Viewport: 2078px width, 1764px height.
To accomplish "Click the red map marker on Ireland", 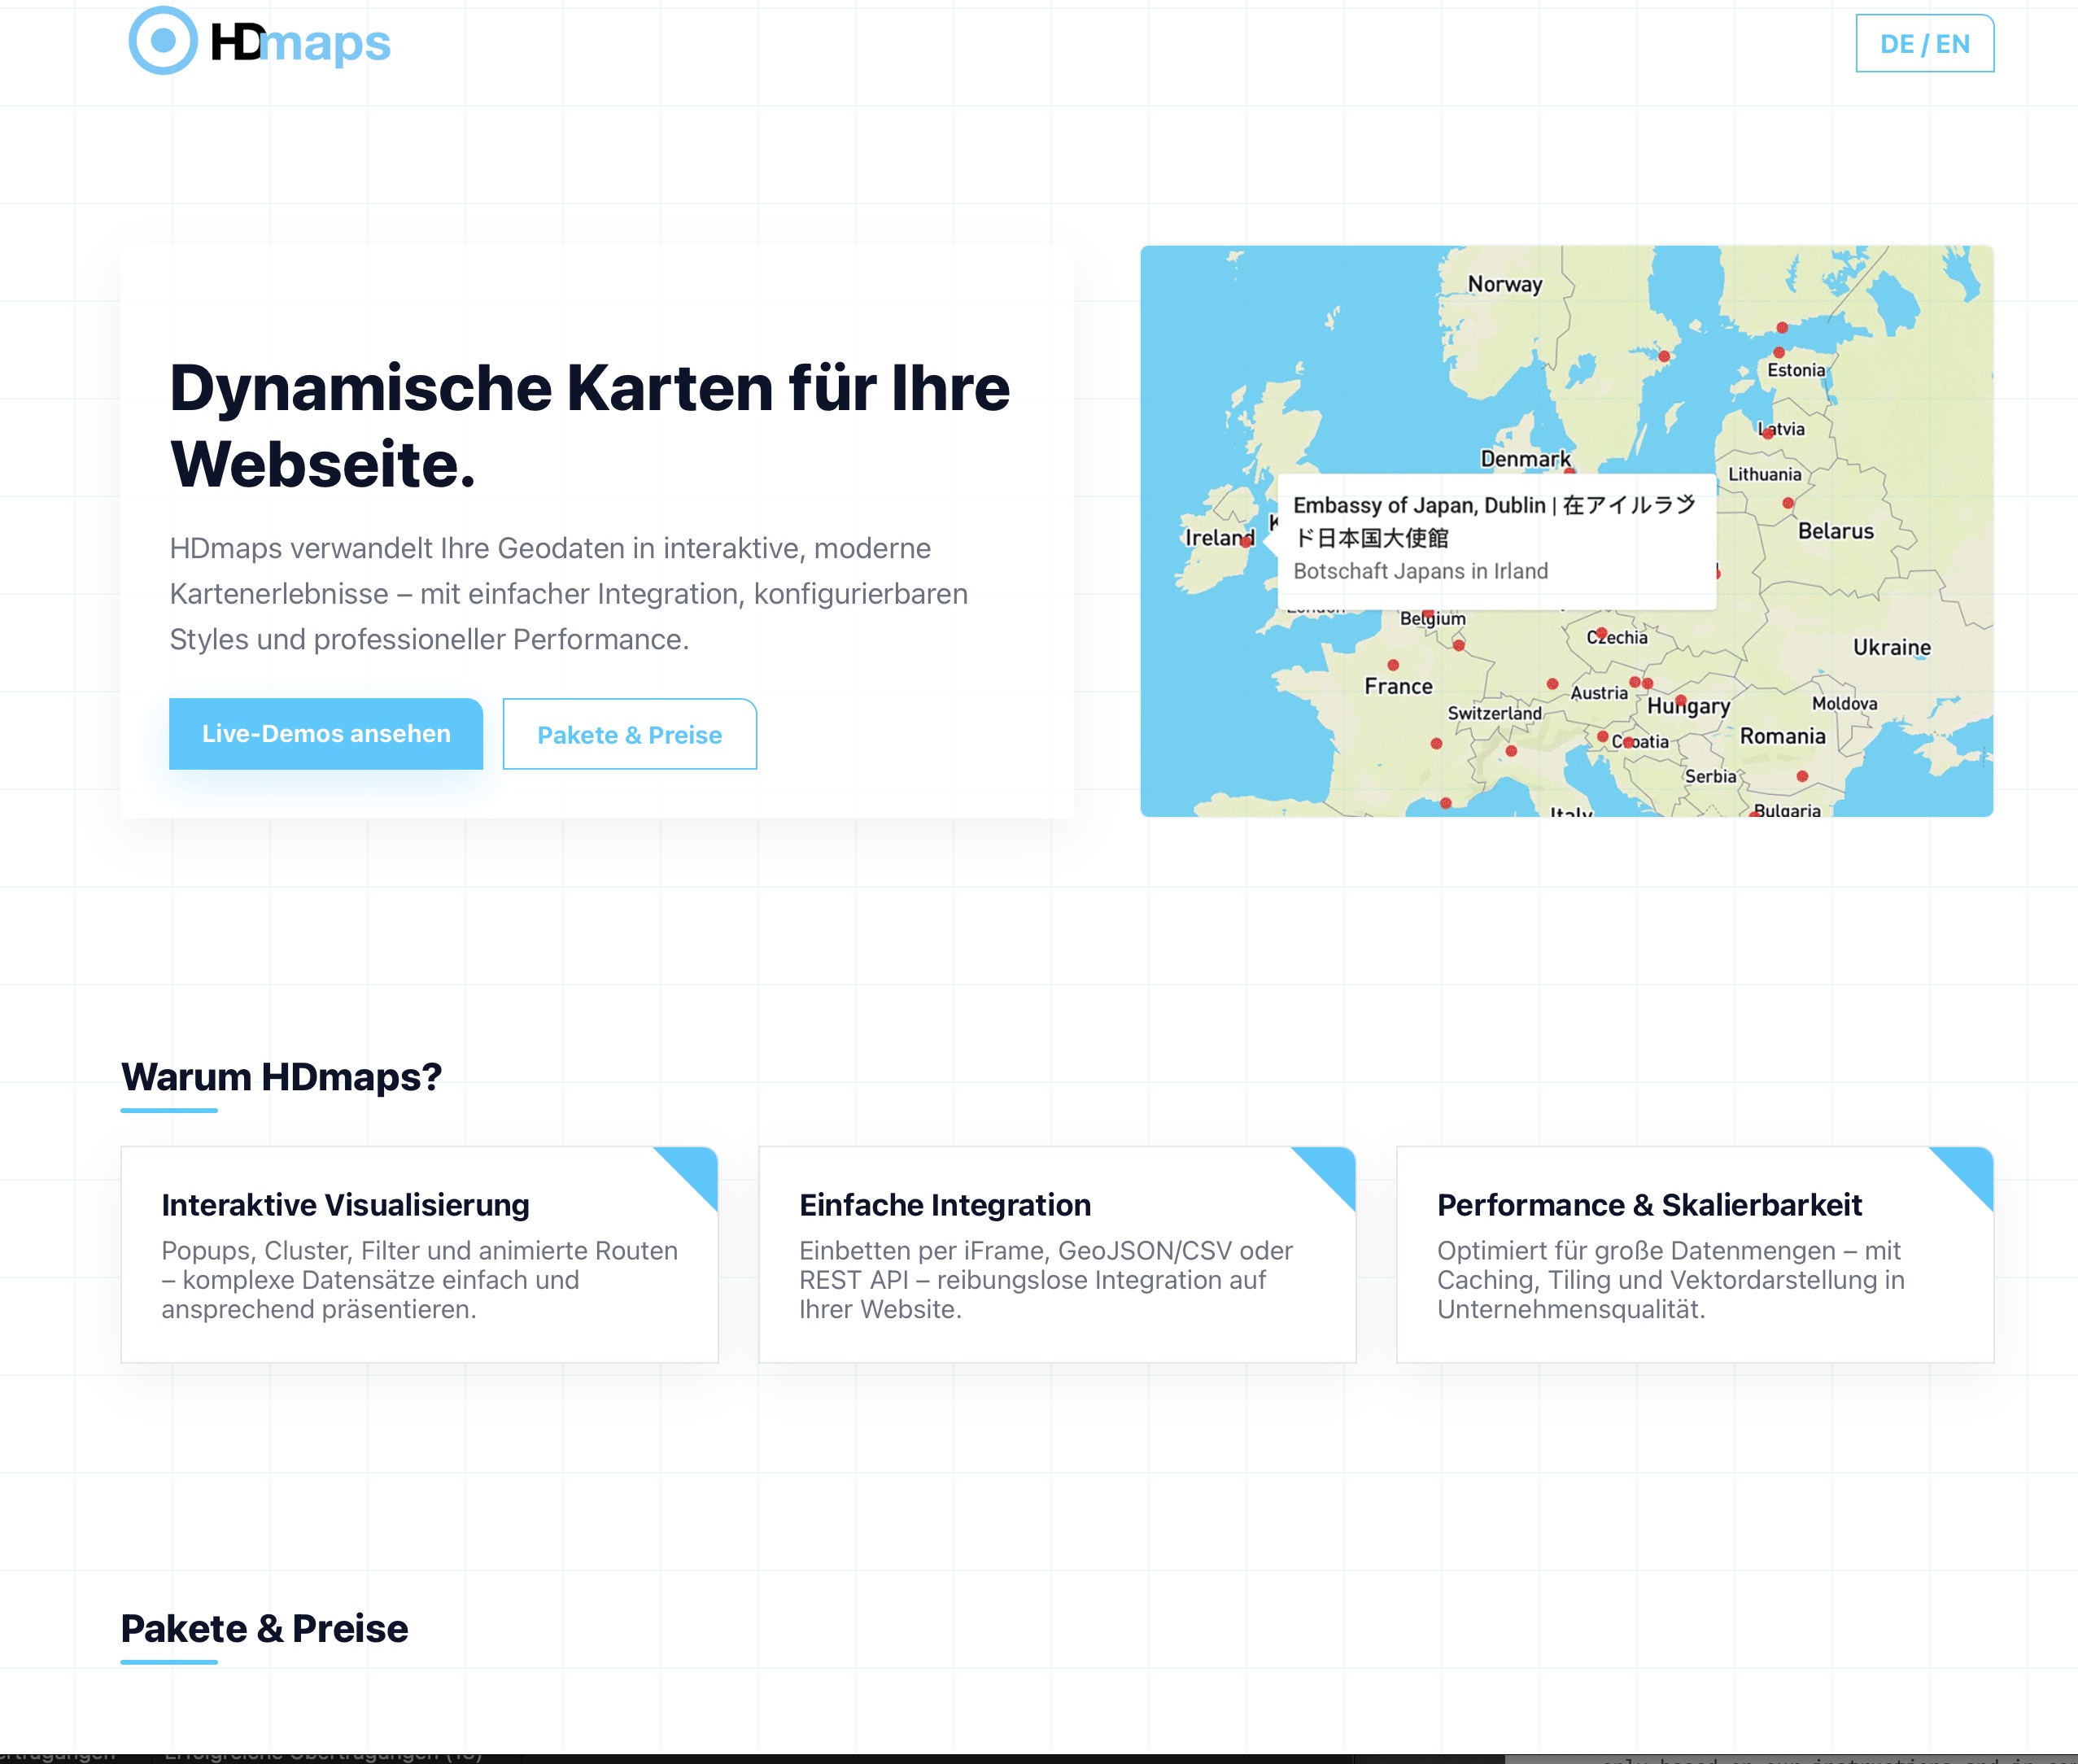I will (1246, 541).
